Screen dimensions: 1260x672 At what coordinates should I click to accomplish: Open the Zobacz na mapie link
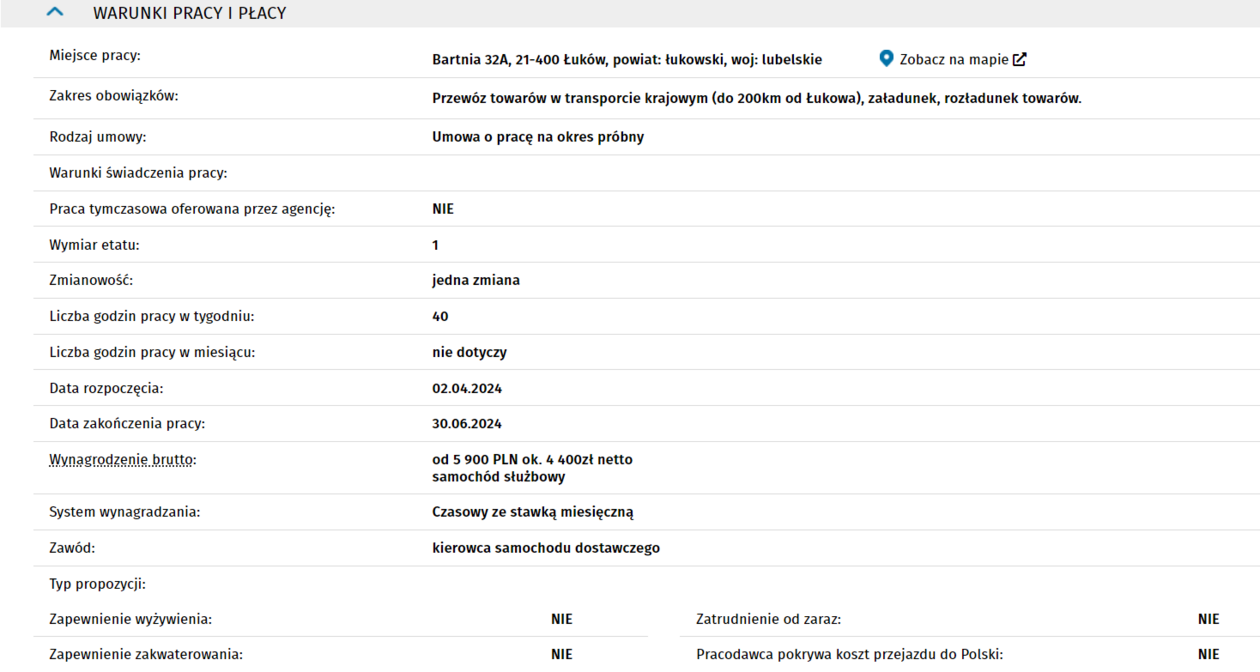click(x=953, y=60)
